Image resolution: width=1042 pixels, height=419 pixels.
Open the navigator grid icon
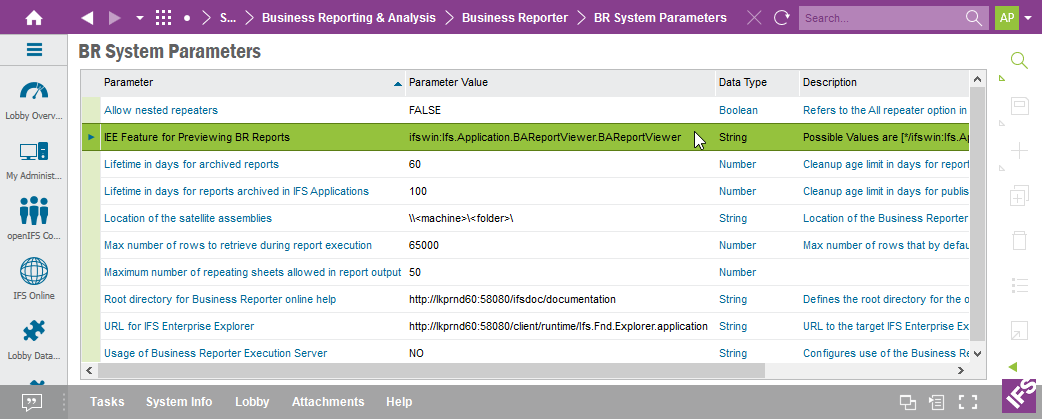163,18
